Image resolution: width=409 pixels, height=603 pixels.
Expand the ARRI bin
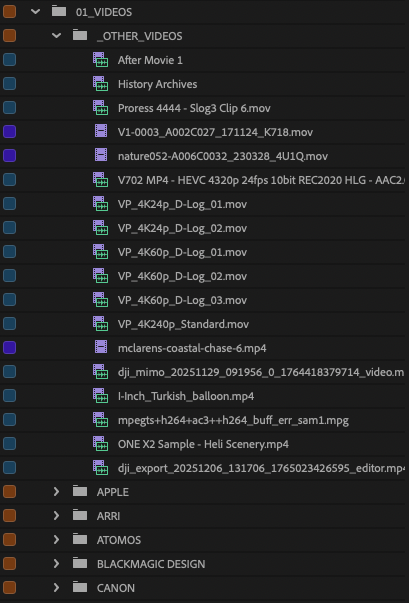57,515
